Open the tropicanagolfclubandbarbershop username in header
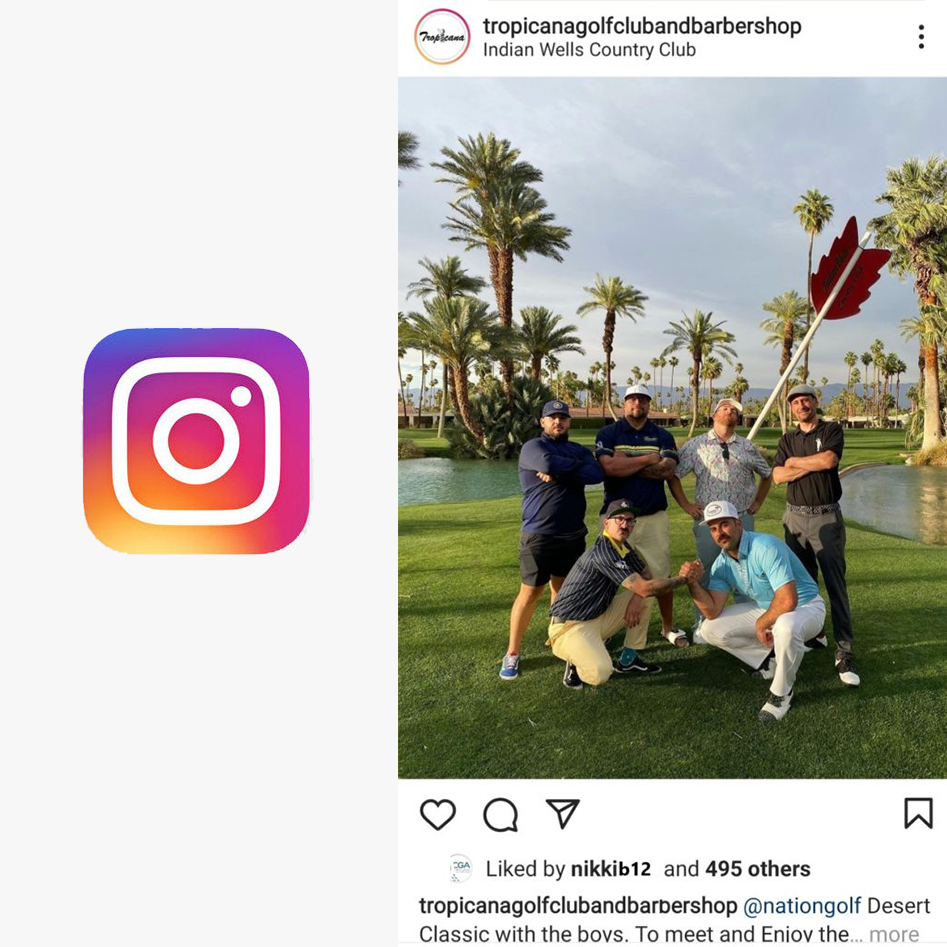The image size is (947, 947). pyautogui.click(x=641, y=26)
